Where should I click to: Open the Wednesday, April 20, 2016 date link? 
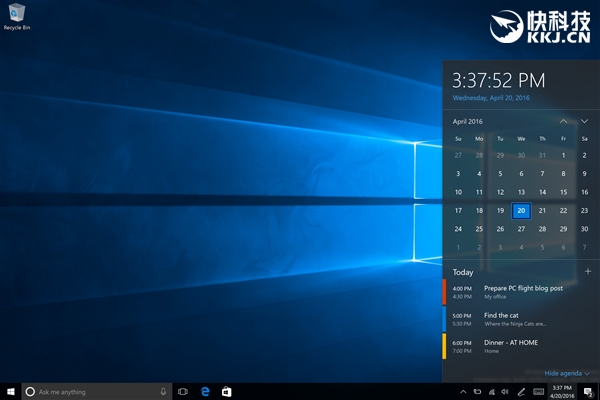(491, 98)
